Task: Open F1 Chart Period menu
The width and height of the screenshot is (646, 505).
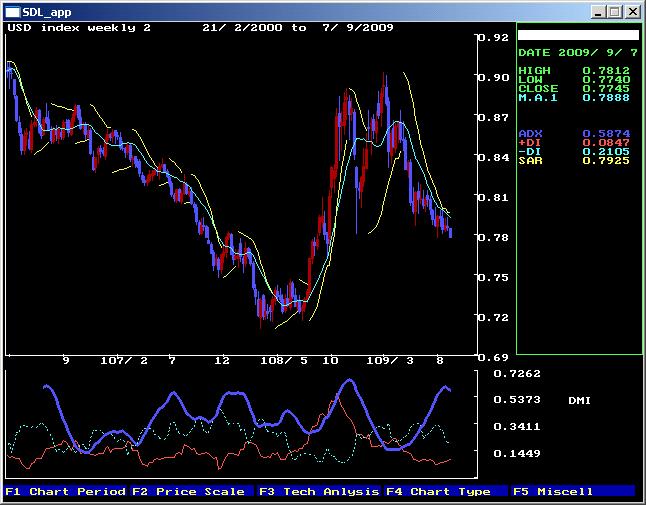Action: (66, 491)
